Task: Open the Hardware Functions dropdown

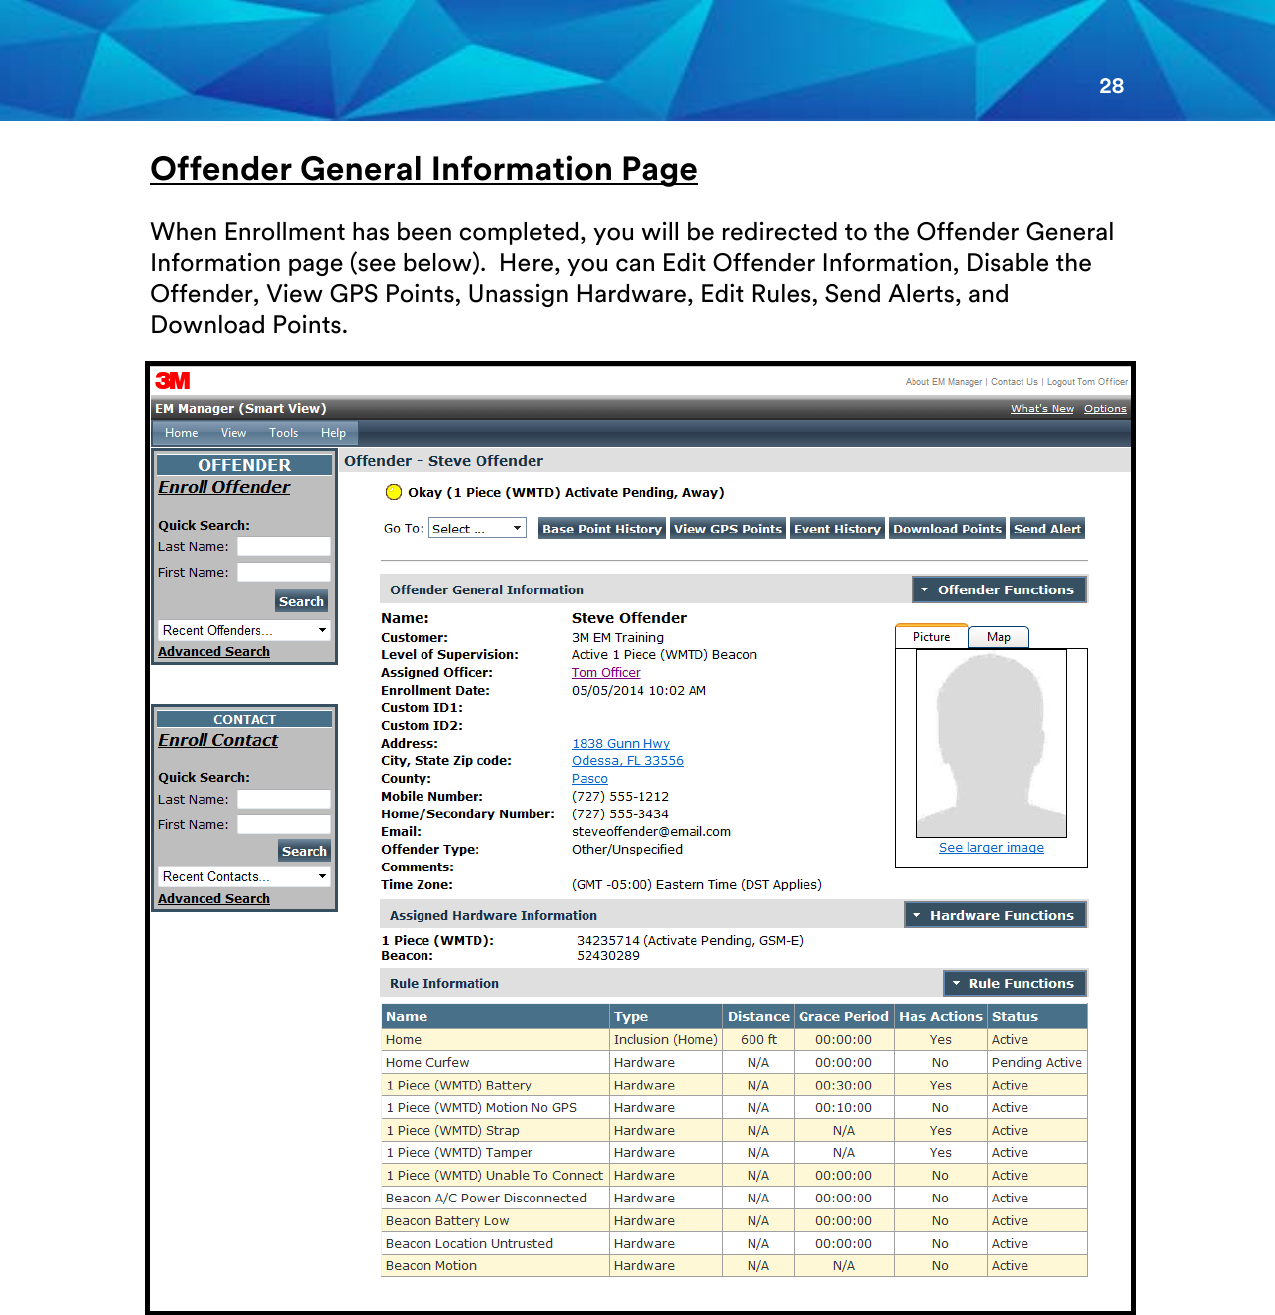Action: point(995,915)
